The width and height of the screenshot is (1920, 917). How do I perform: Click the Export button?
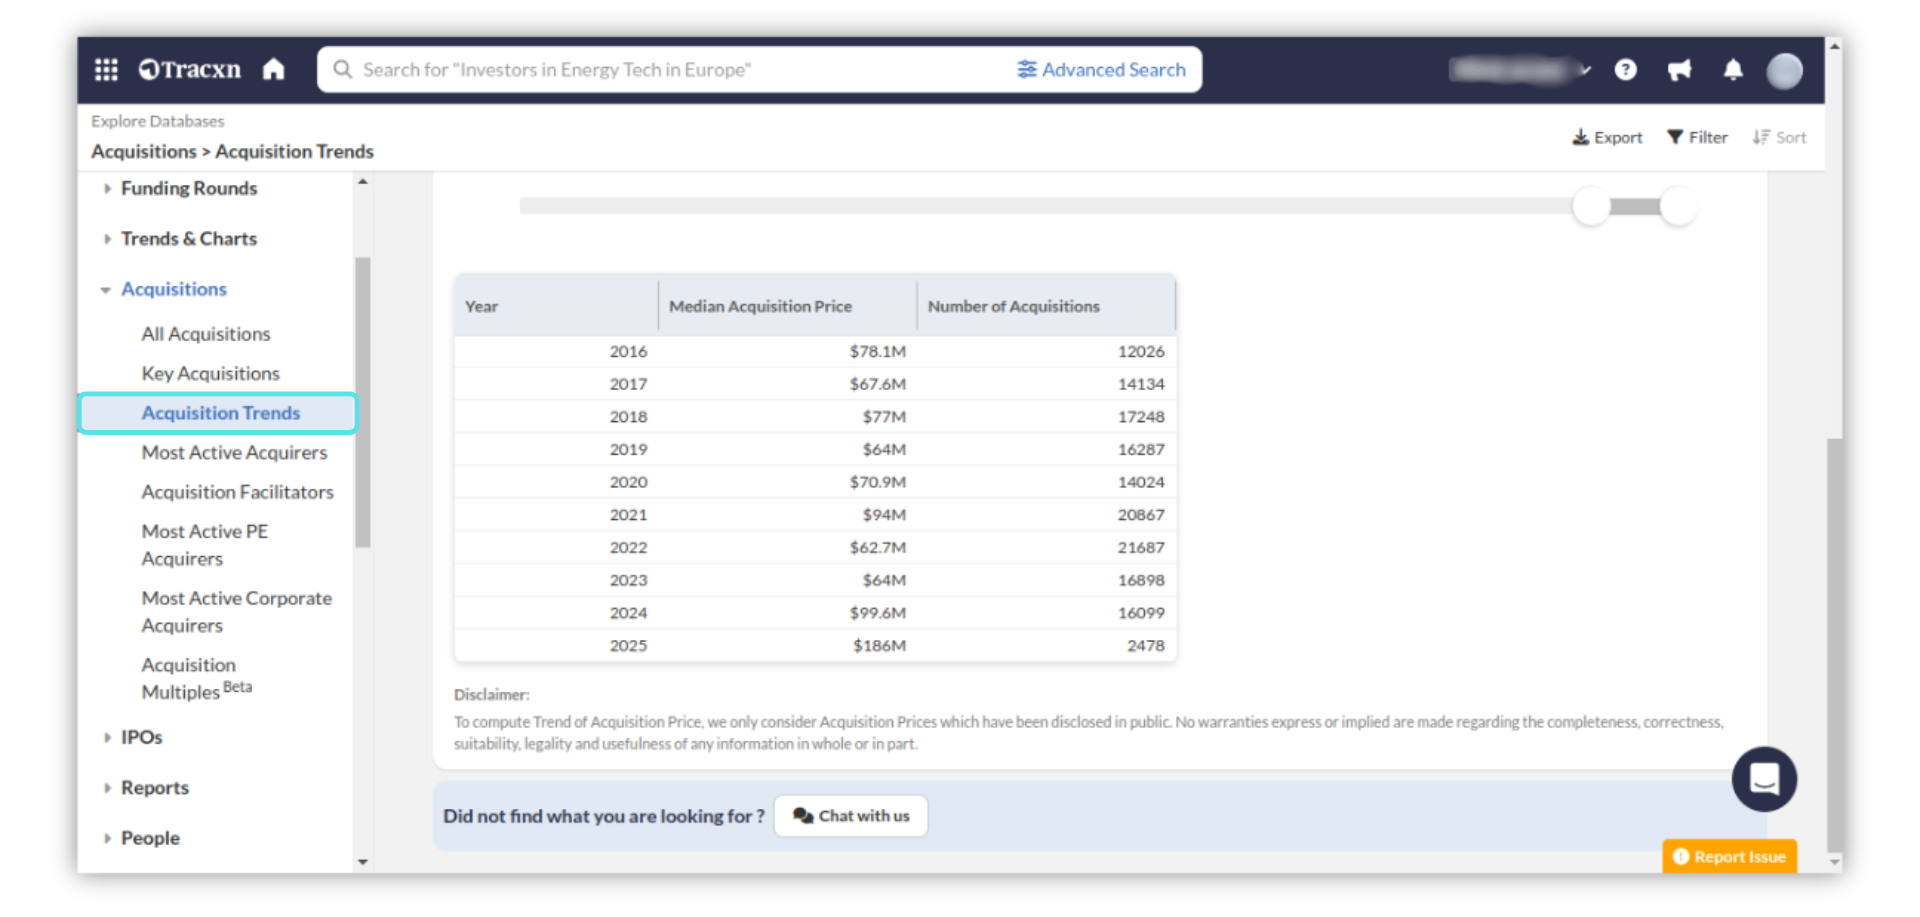pyautogui.click(x=1607, y=137)
